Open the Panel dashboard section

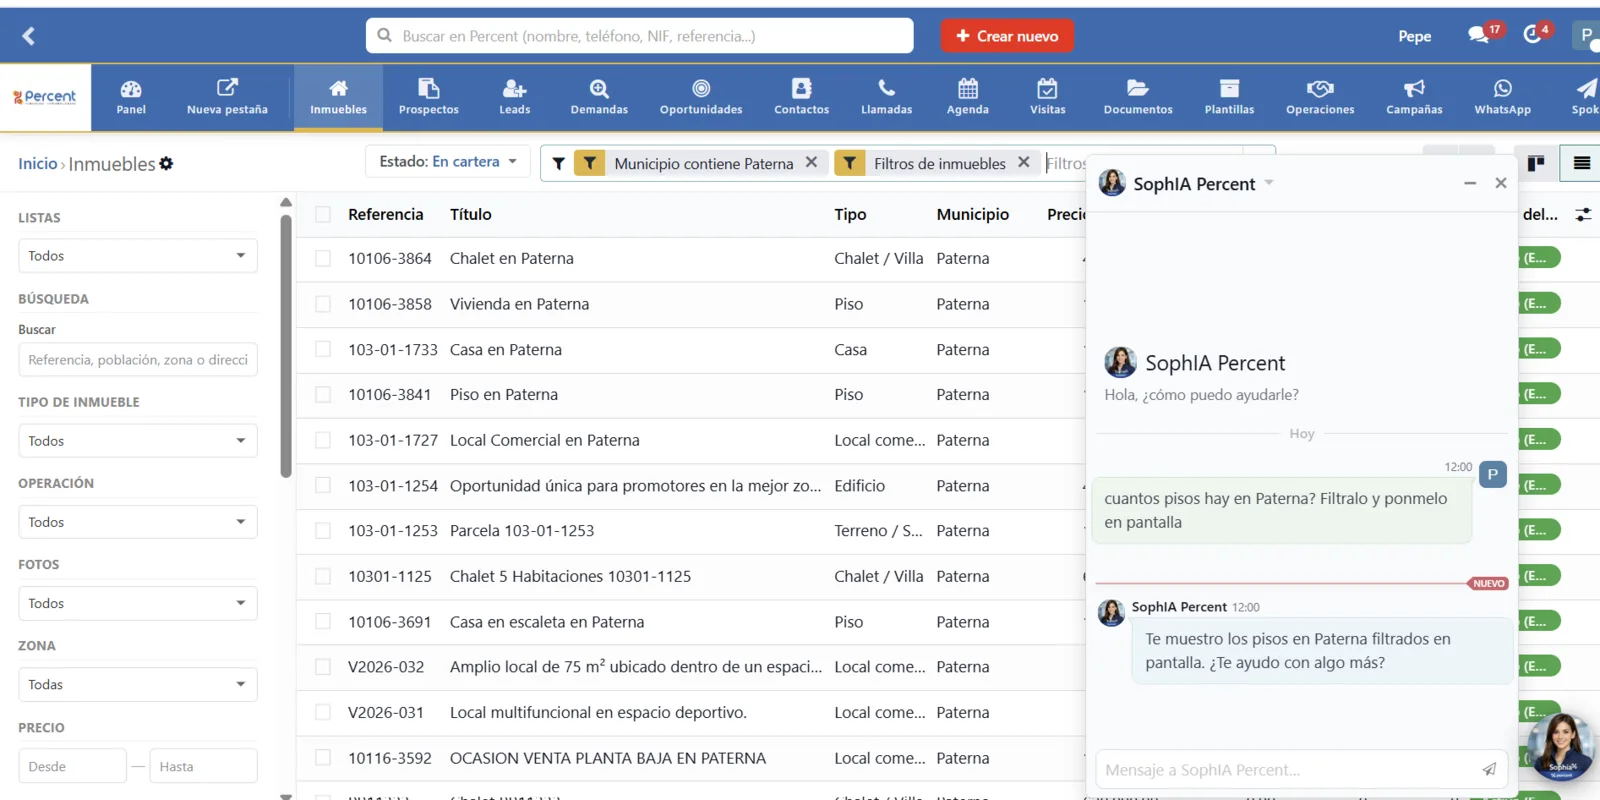pyautogui.click(x=131, y=97)
